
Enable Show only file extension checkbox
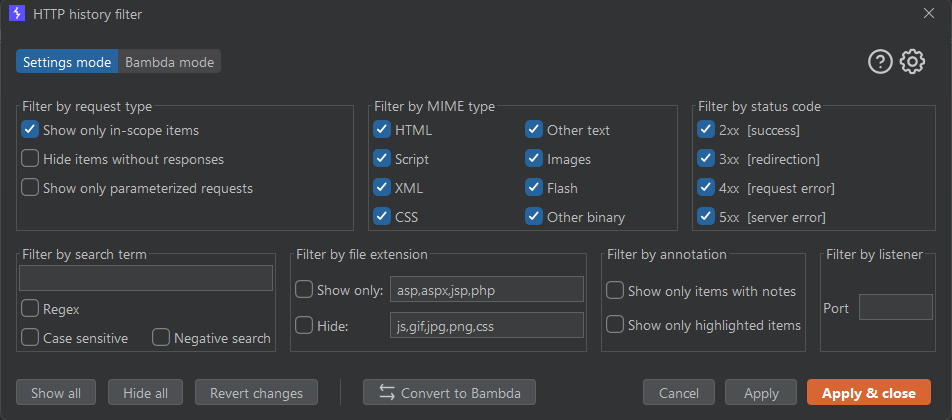point(304,290)
